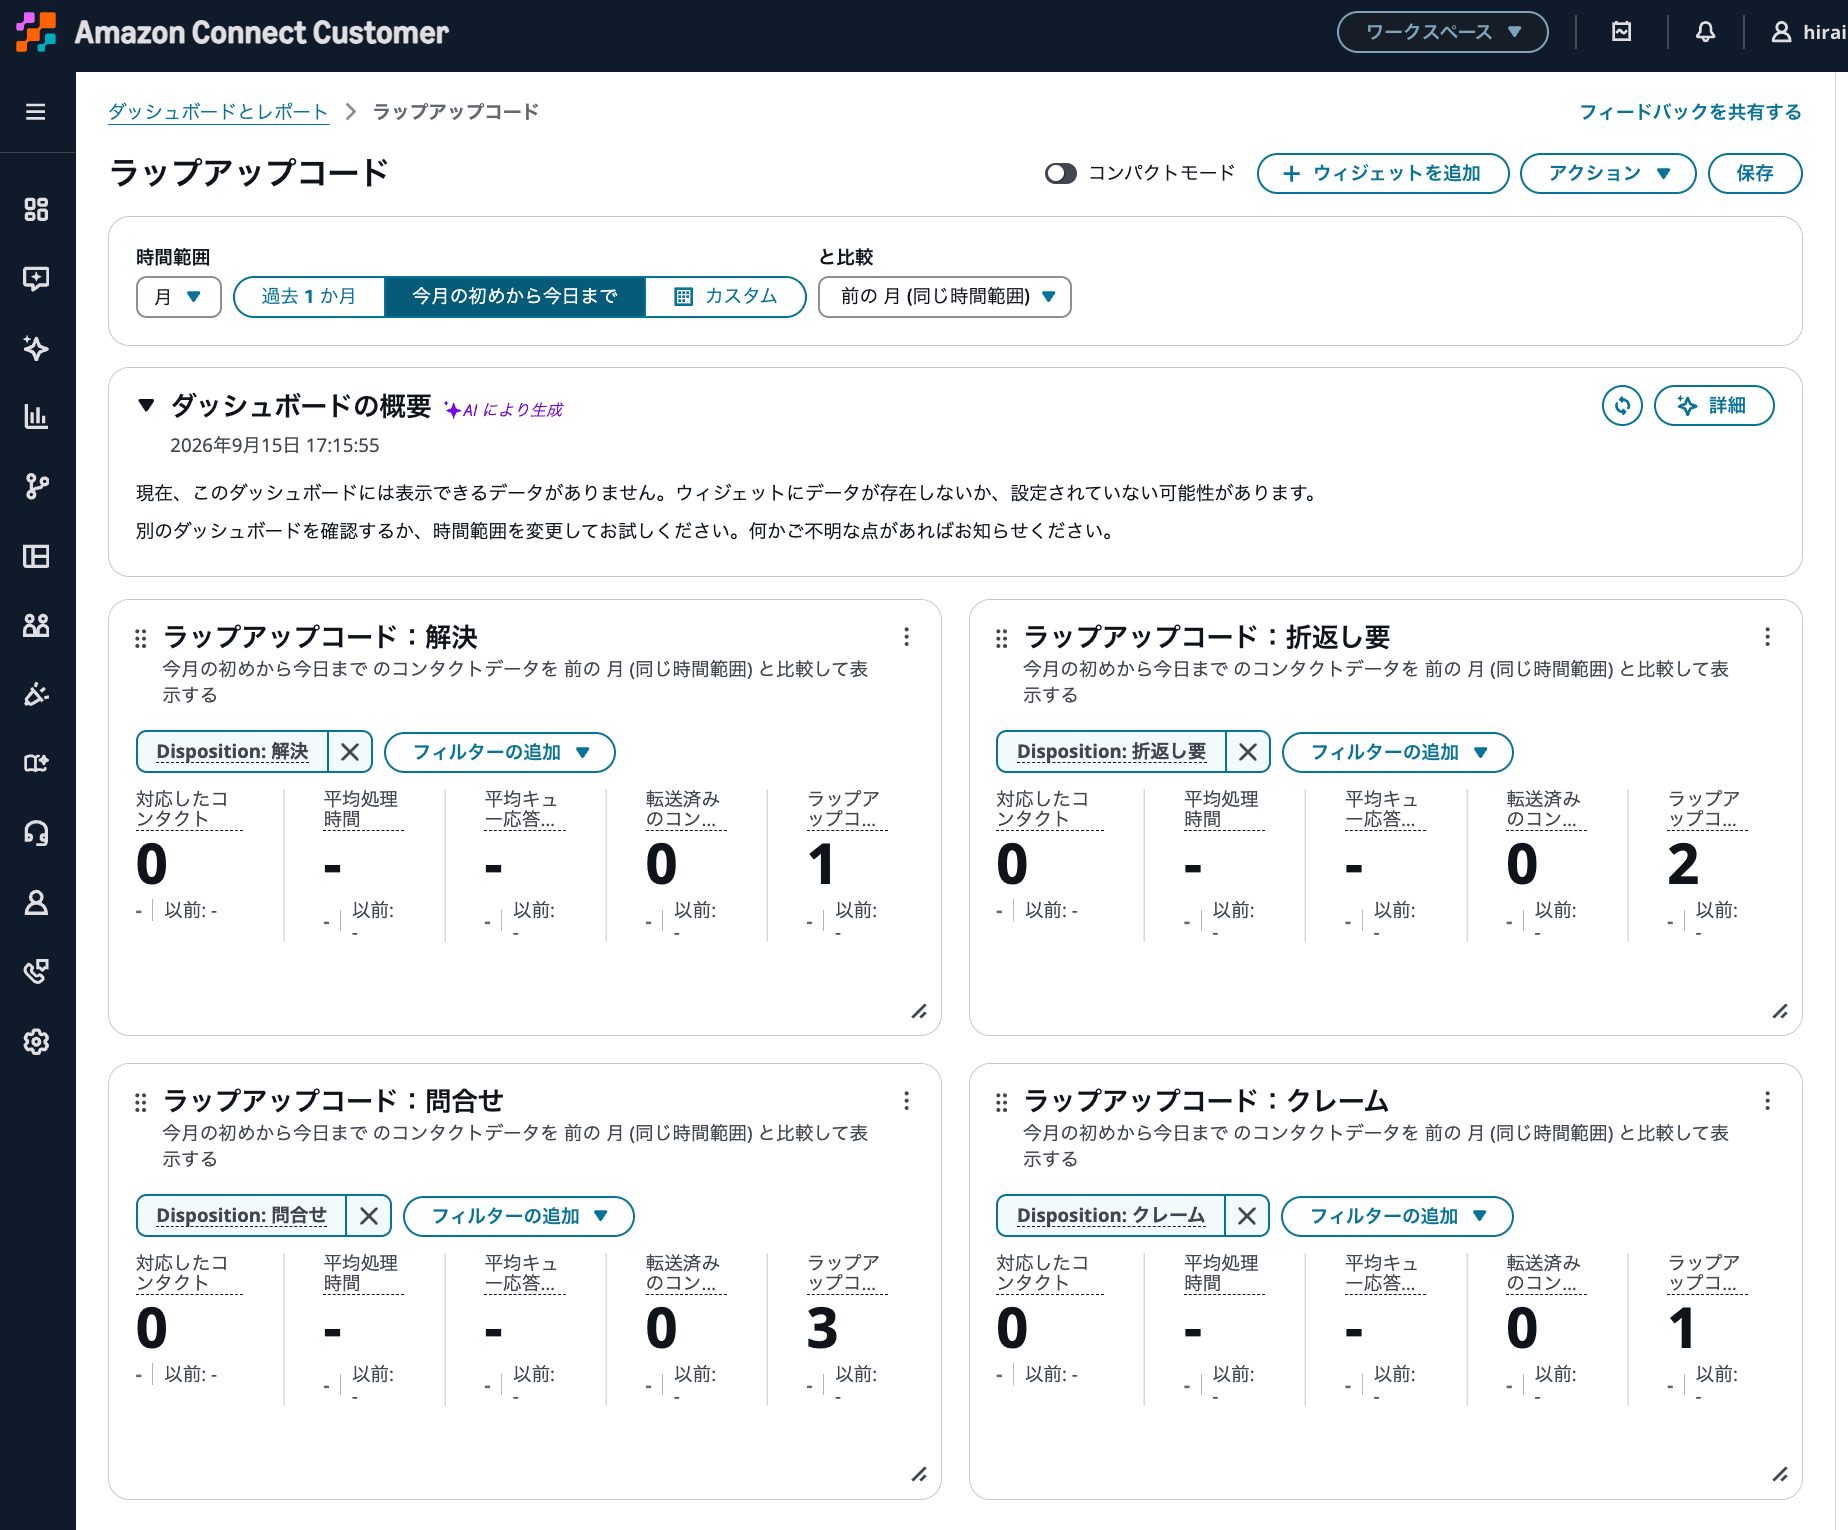Toggle コンパクトモード switch

coord(1060,173)
